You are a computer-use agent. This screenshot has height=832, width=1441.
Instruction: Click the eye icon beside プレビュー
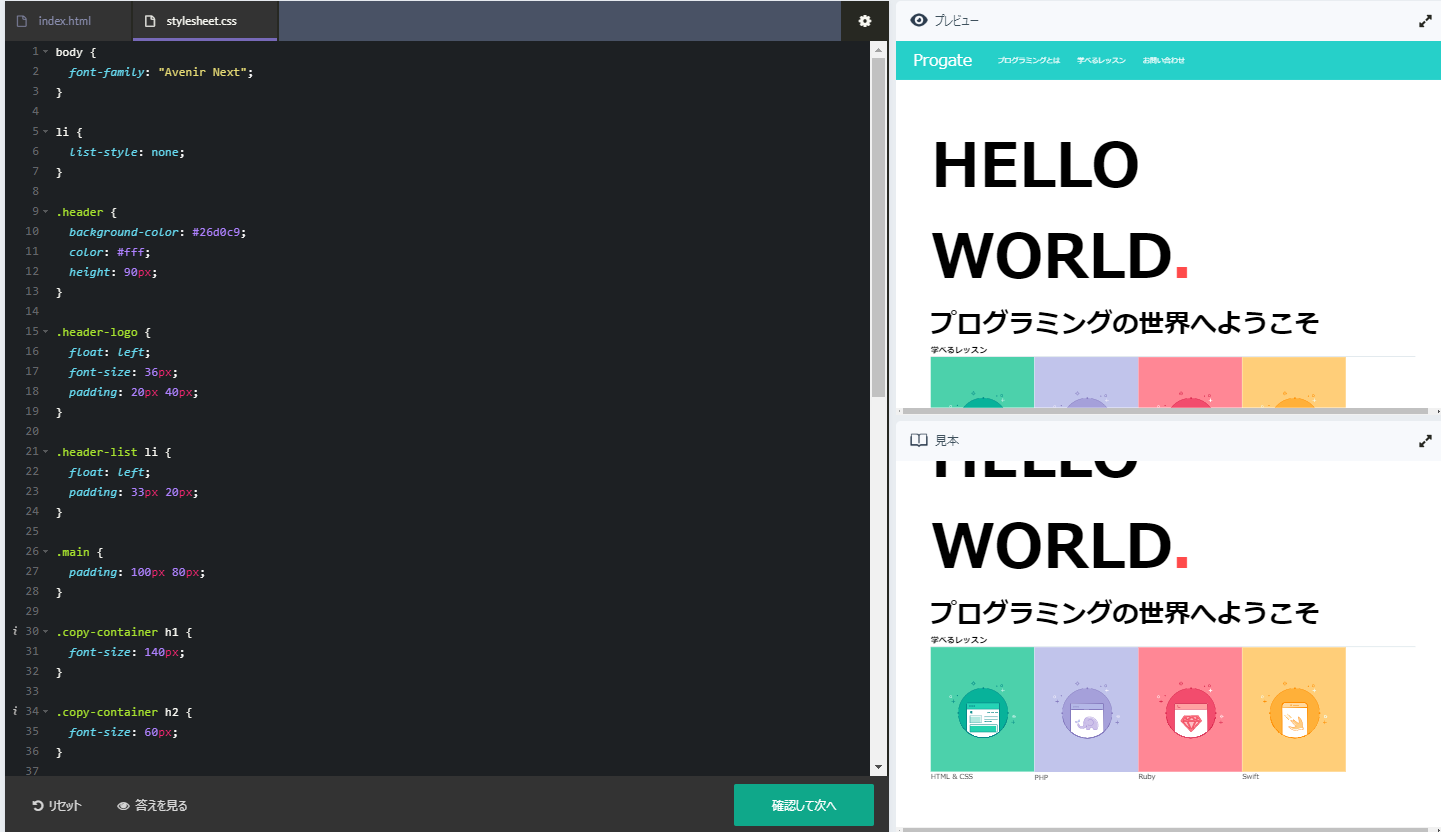pyautogui.click(x=919, y=20)
